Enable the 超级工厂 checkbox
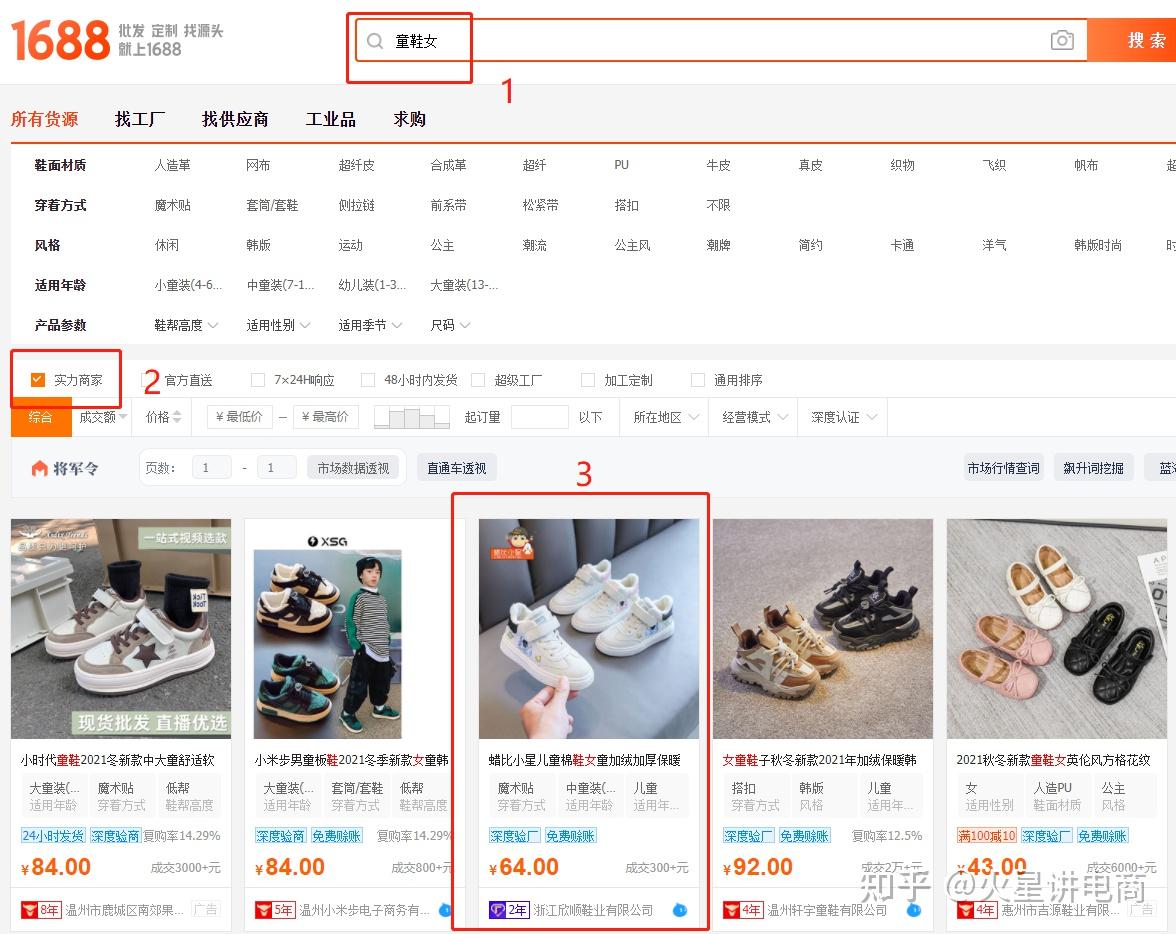The width and height of the screenshot is (1176, 934). (x=478, y=380)
